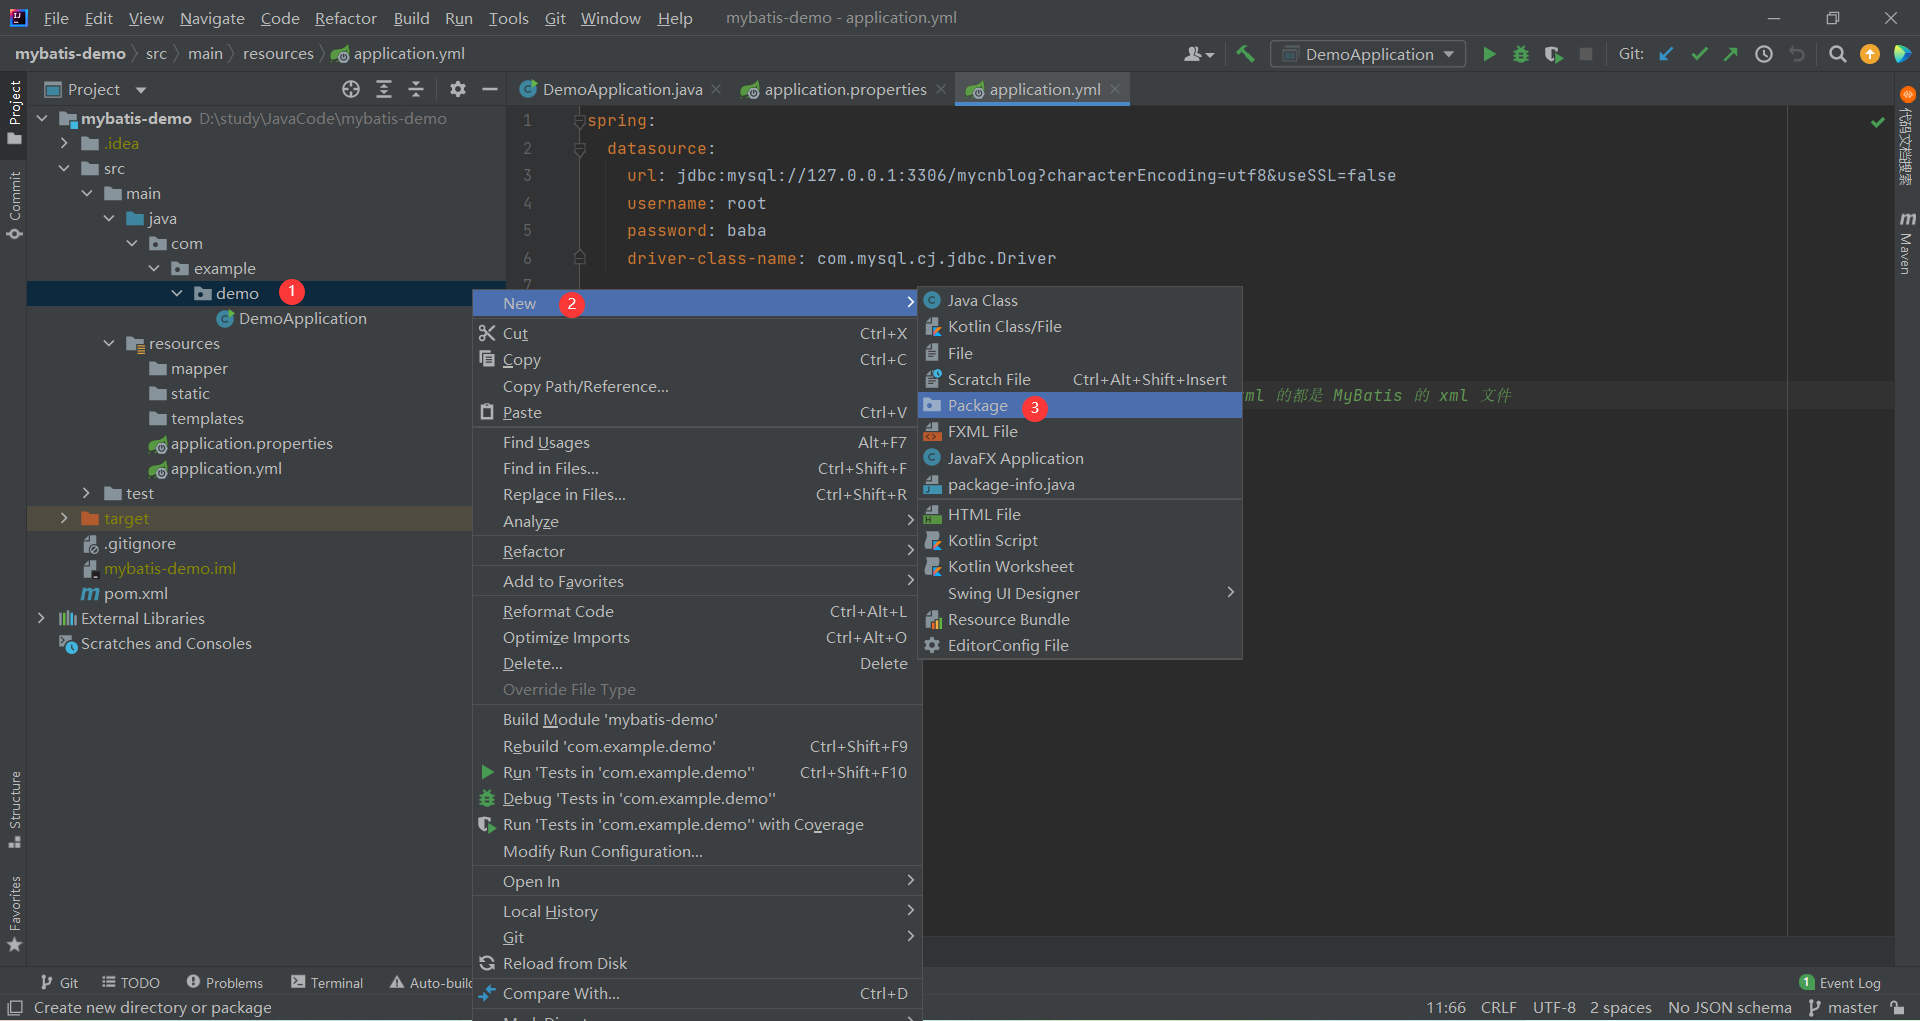Open the Terminal tool window
1920x1021 pixels.
[x=327, y=983]
